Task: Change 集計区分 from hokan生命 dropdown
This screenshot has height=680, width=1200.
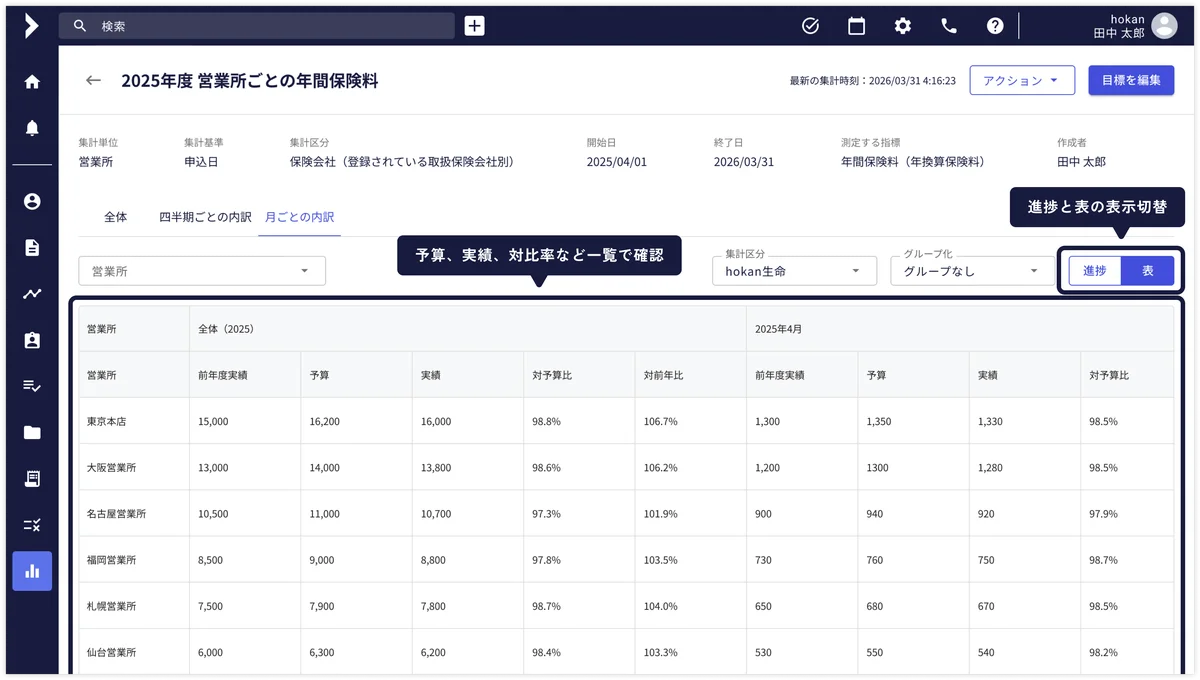Action: (x=794, y=270)
